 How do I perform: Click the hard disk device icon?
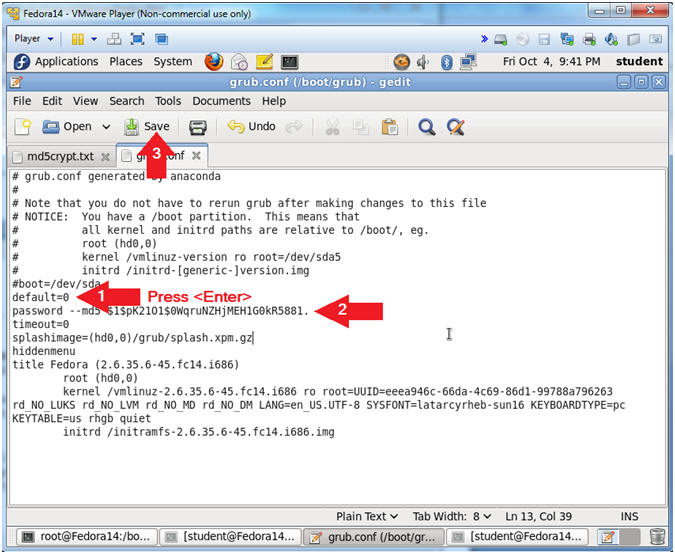[x=500, y=40]
